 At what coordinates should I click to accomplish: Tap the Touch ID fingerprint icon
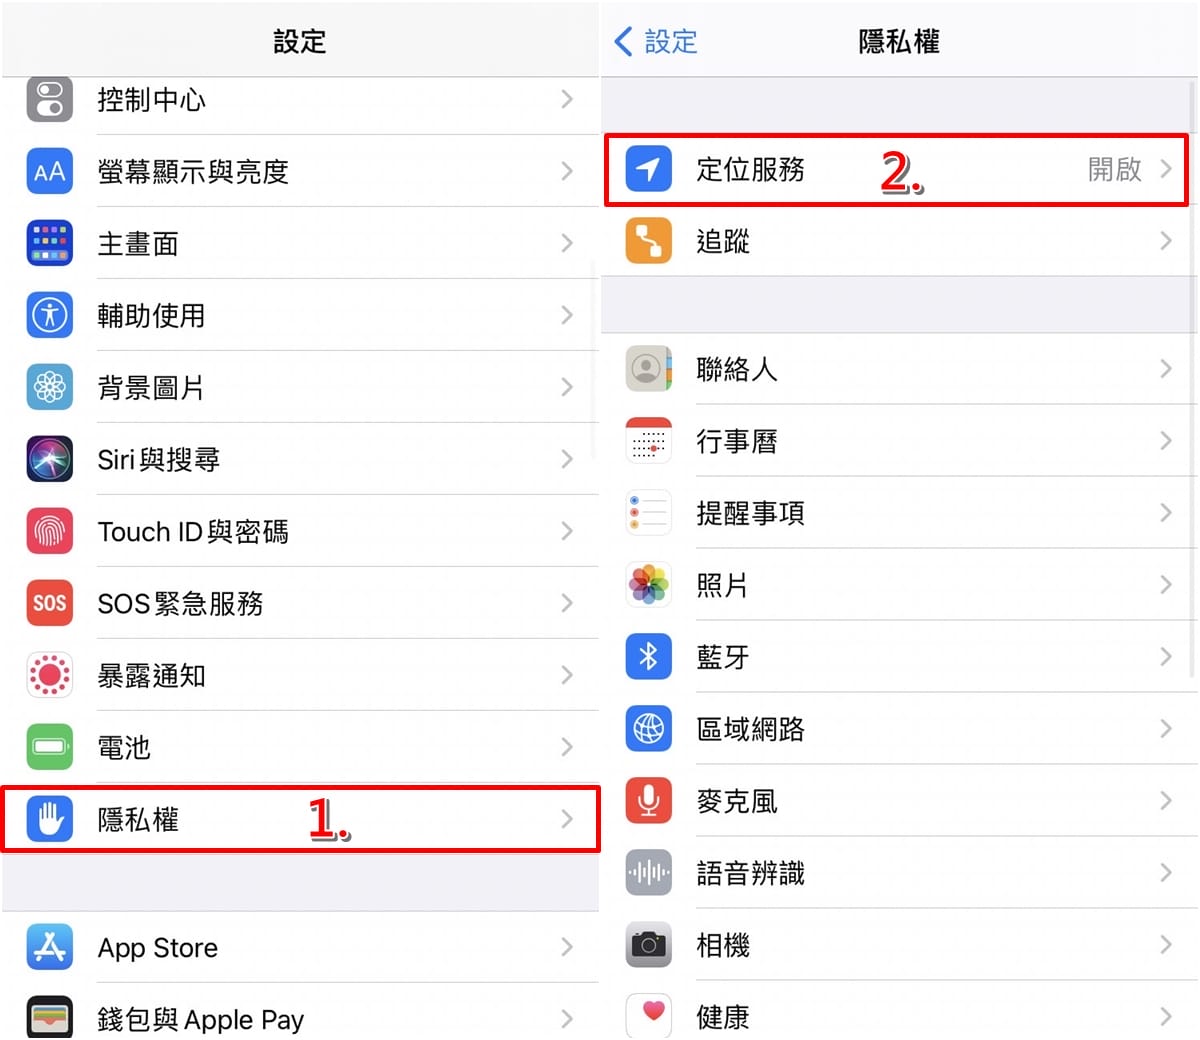click(x=49, y=531)
